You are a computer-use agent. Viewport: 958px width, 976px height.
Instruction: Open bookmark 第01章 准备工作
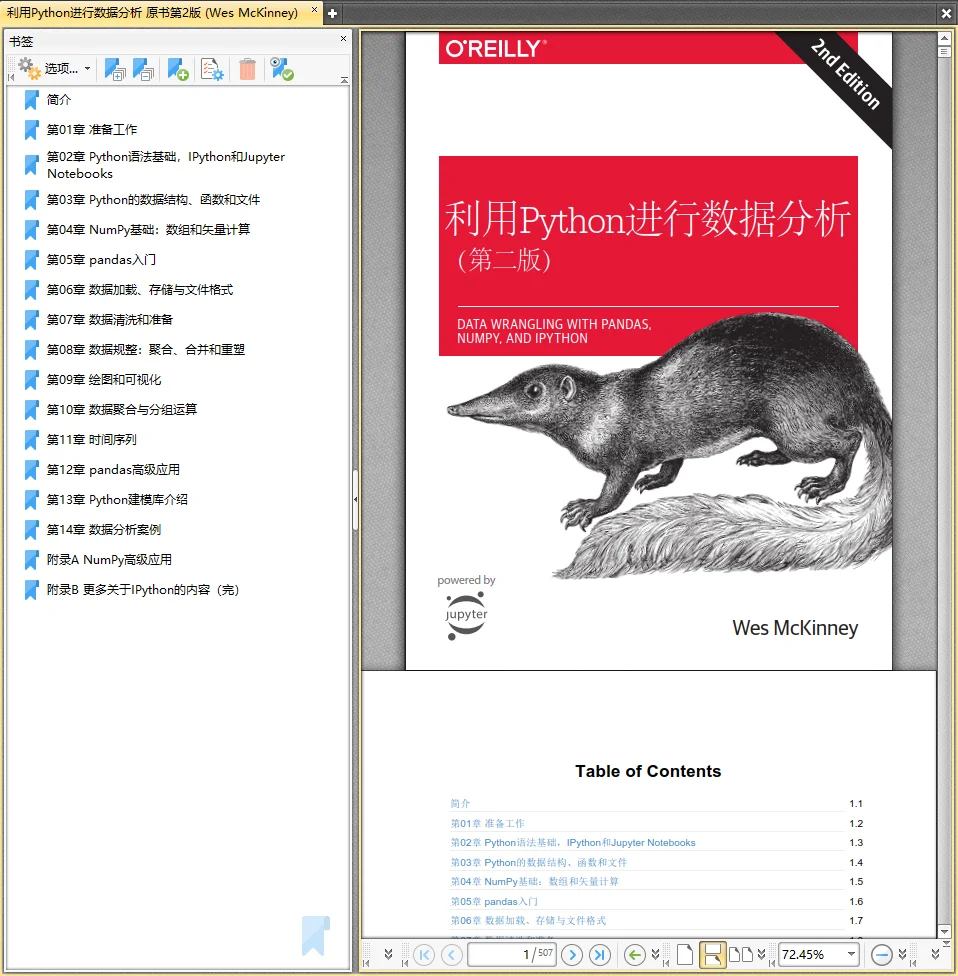[92, 129]
